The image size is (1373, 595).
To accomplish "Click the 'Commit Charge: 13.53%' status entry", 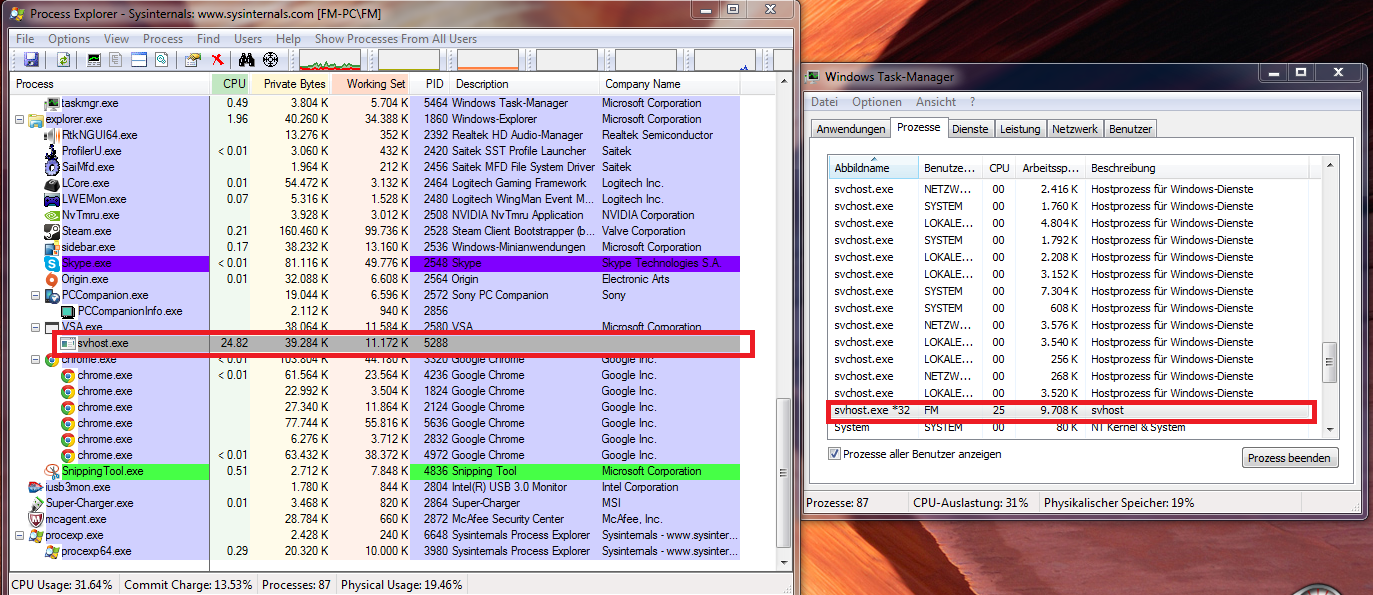I will tap(188, 585).
